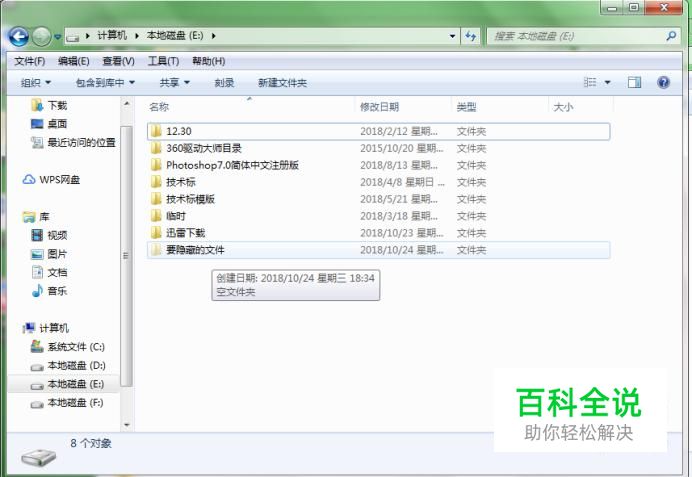Click the magnifier search icon
692x477 pixels.
point(671,36)
